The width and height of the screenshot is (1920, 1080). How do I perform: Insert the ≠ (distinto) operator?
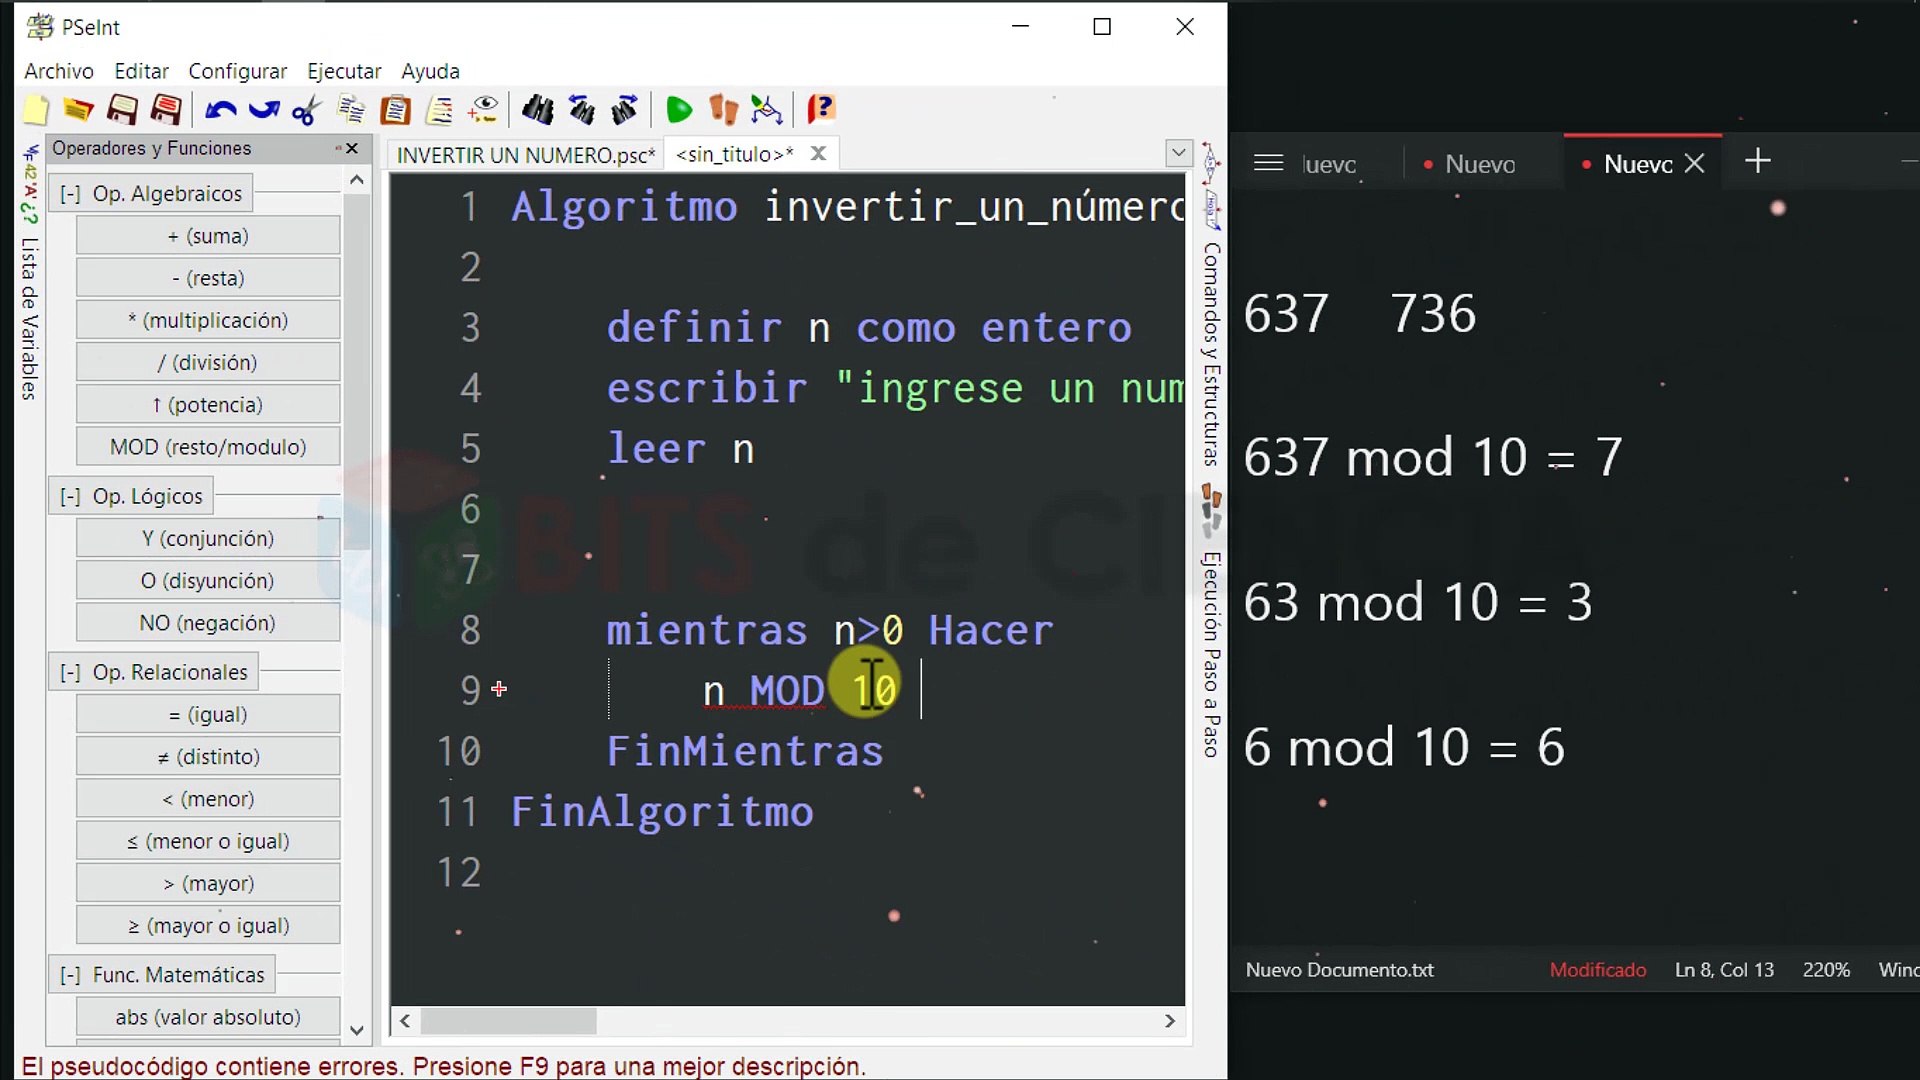click(x=208, y=757)
